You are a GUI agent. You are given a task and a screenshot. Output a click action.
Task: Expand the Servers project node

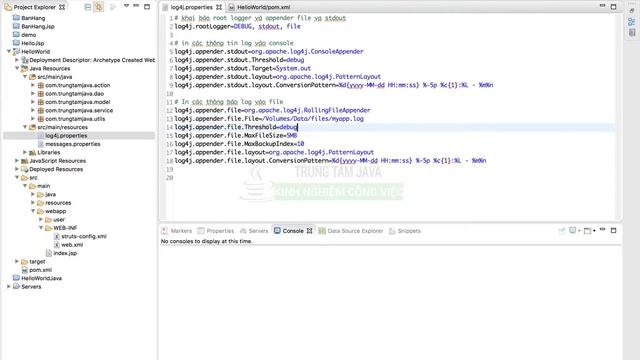[x=9, y=287]
